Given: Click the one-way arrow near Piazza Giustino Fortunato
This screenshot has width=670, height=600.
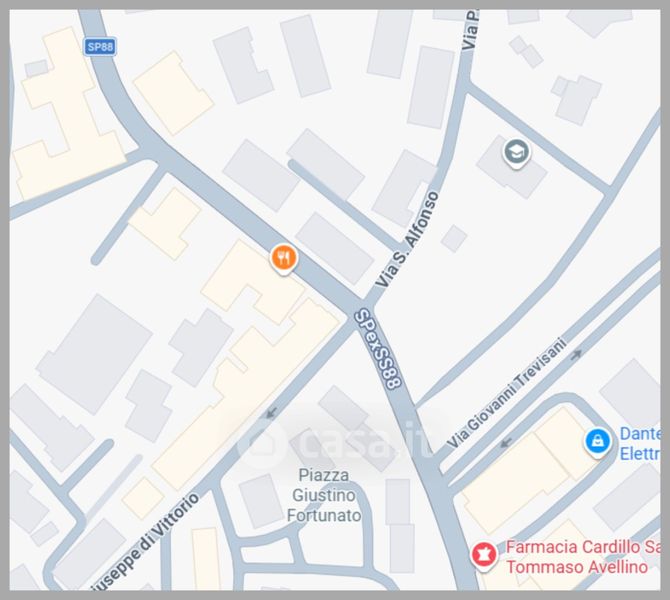Looking at the screenshot, I should click(271, 413).
